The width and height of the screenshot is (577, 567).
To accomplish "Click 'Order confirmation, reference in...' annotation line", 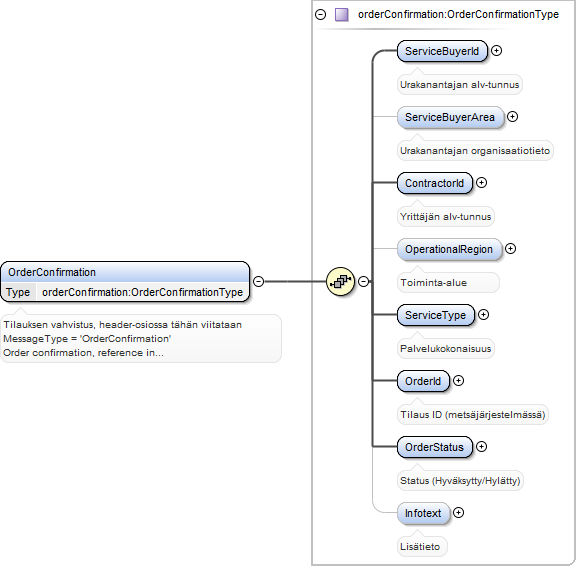I will (84, 352).
